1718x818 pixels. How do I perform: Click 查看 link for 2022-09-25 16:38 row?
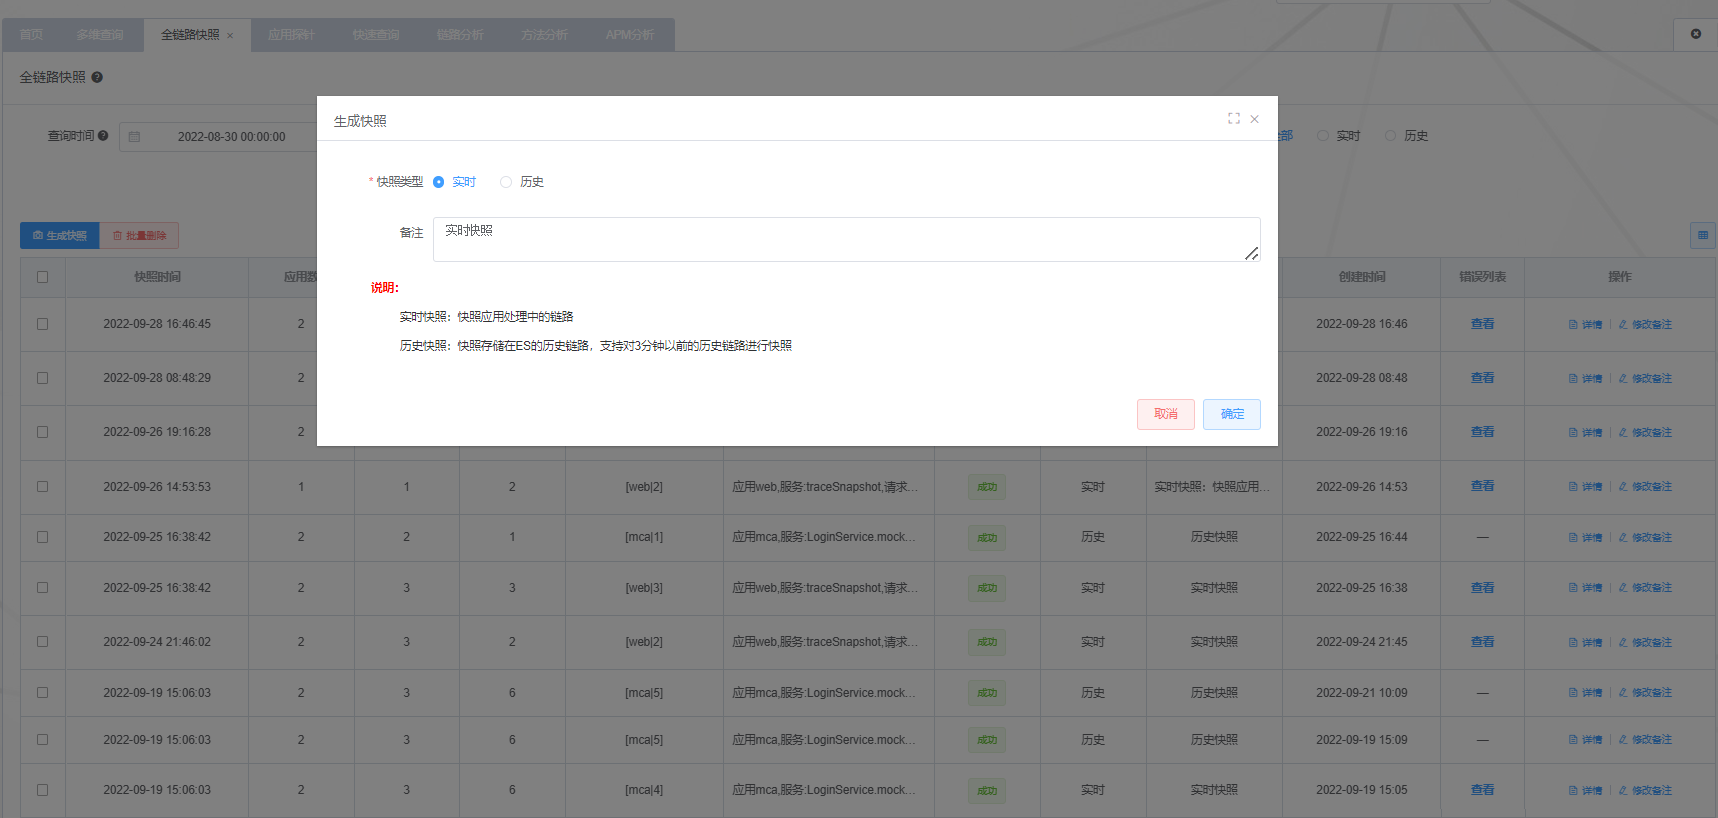click(x=1482, y=588)
